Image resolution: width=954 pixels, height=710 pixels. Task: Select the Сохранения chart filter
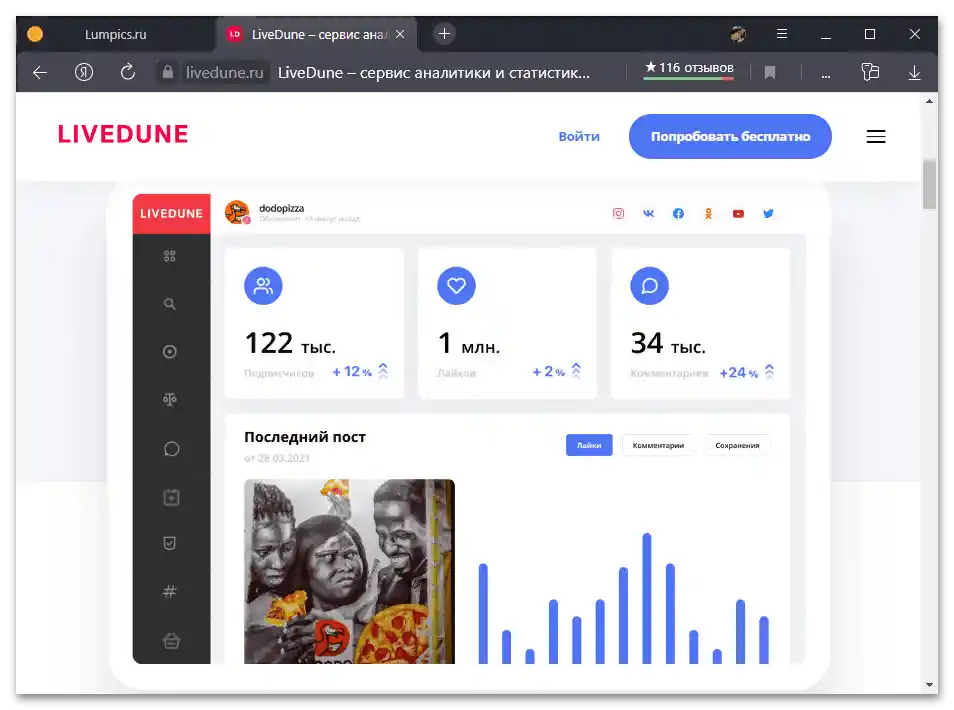point(737,445)
